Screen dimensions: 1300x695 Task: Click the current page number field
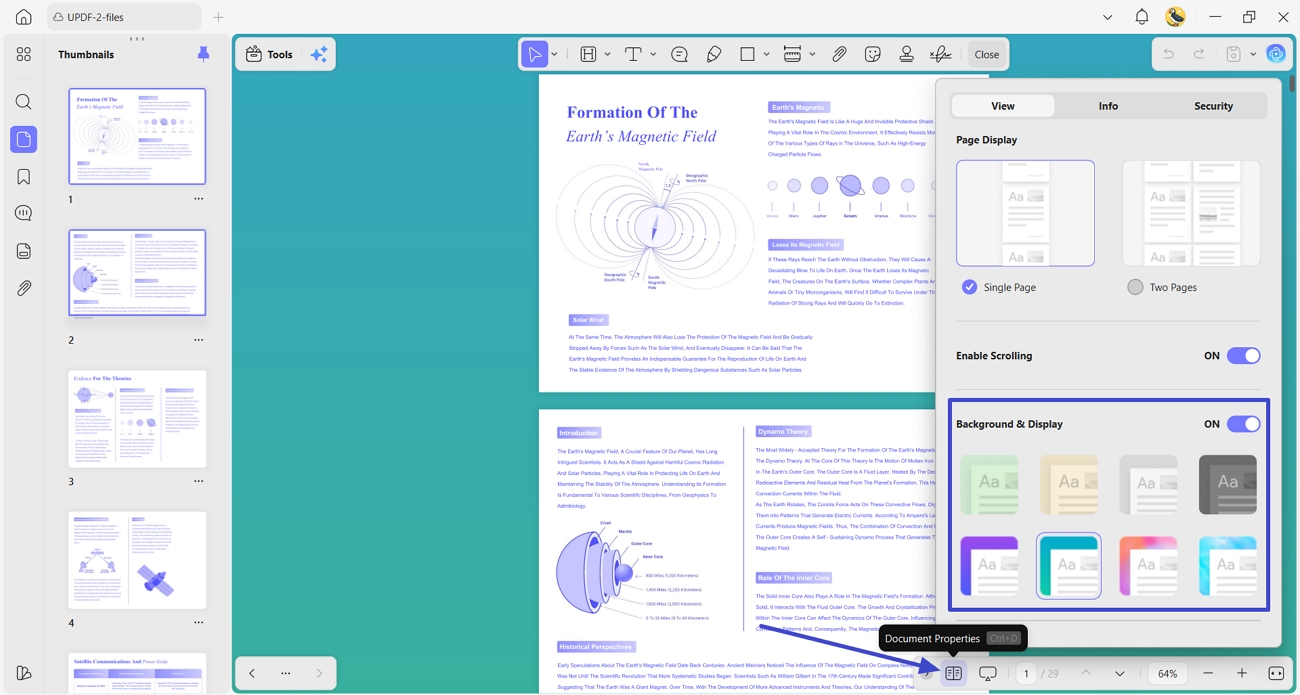point(1026,674)
